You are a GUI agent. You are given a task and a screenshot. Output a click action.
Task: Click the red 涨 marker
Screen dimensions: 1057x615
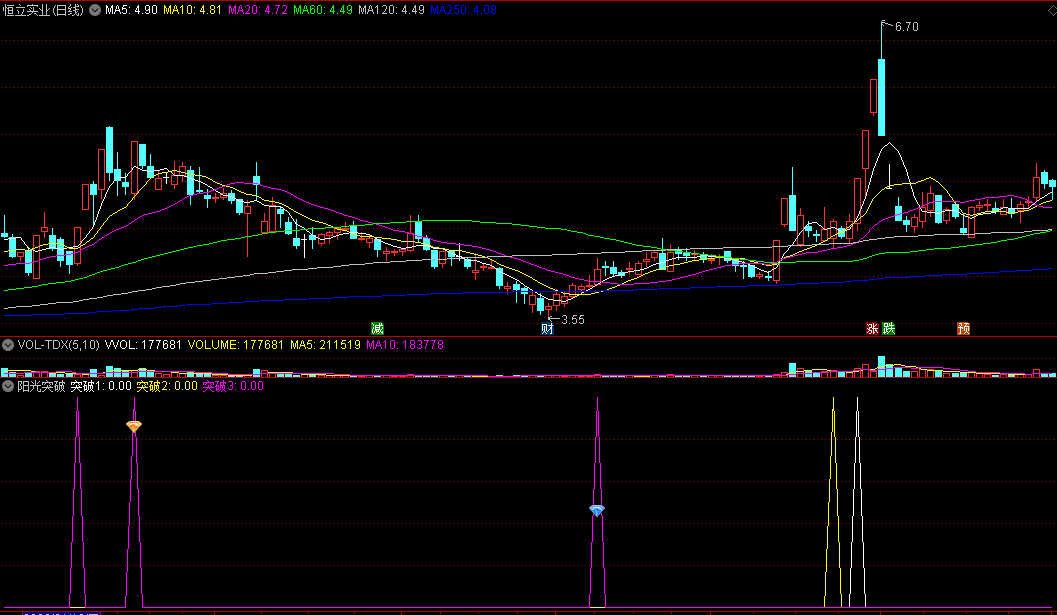coord(872,328)
